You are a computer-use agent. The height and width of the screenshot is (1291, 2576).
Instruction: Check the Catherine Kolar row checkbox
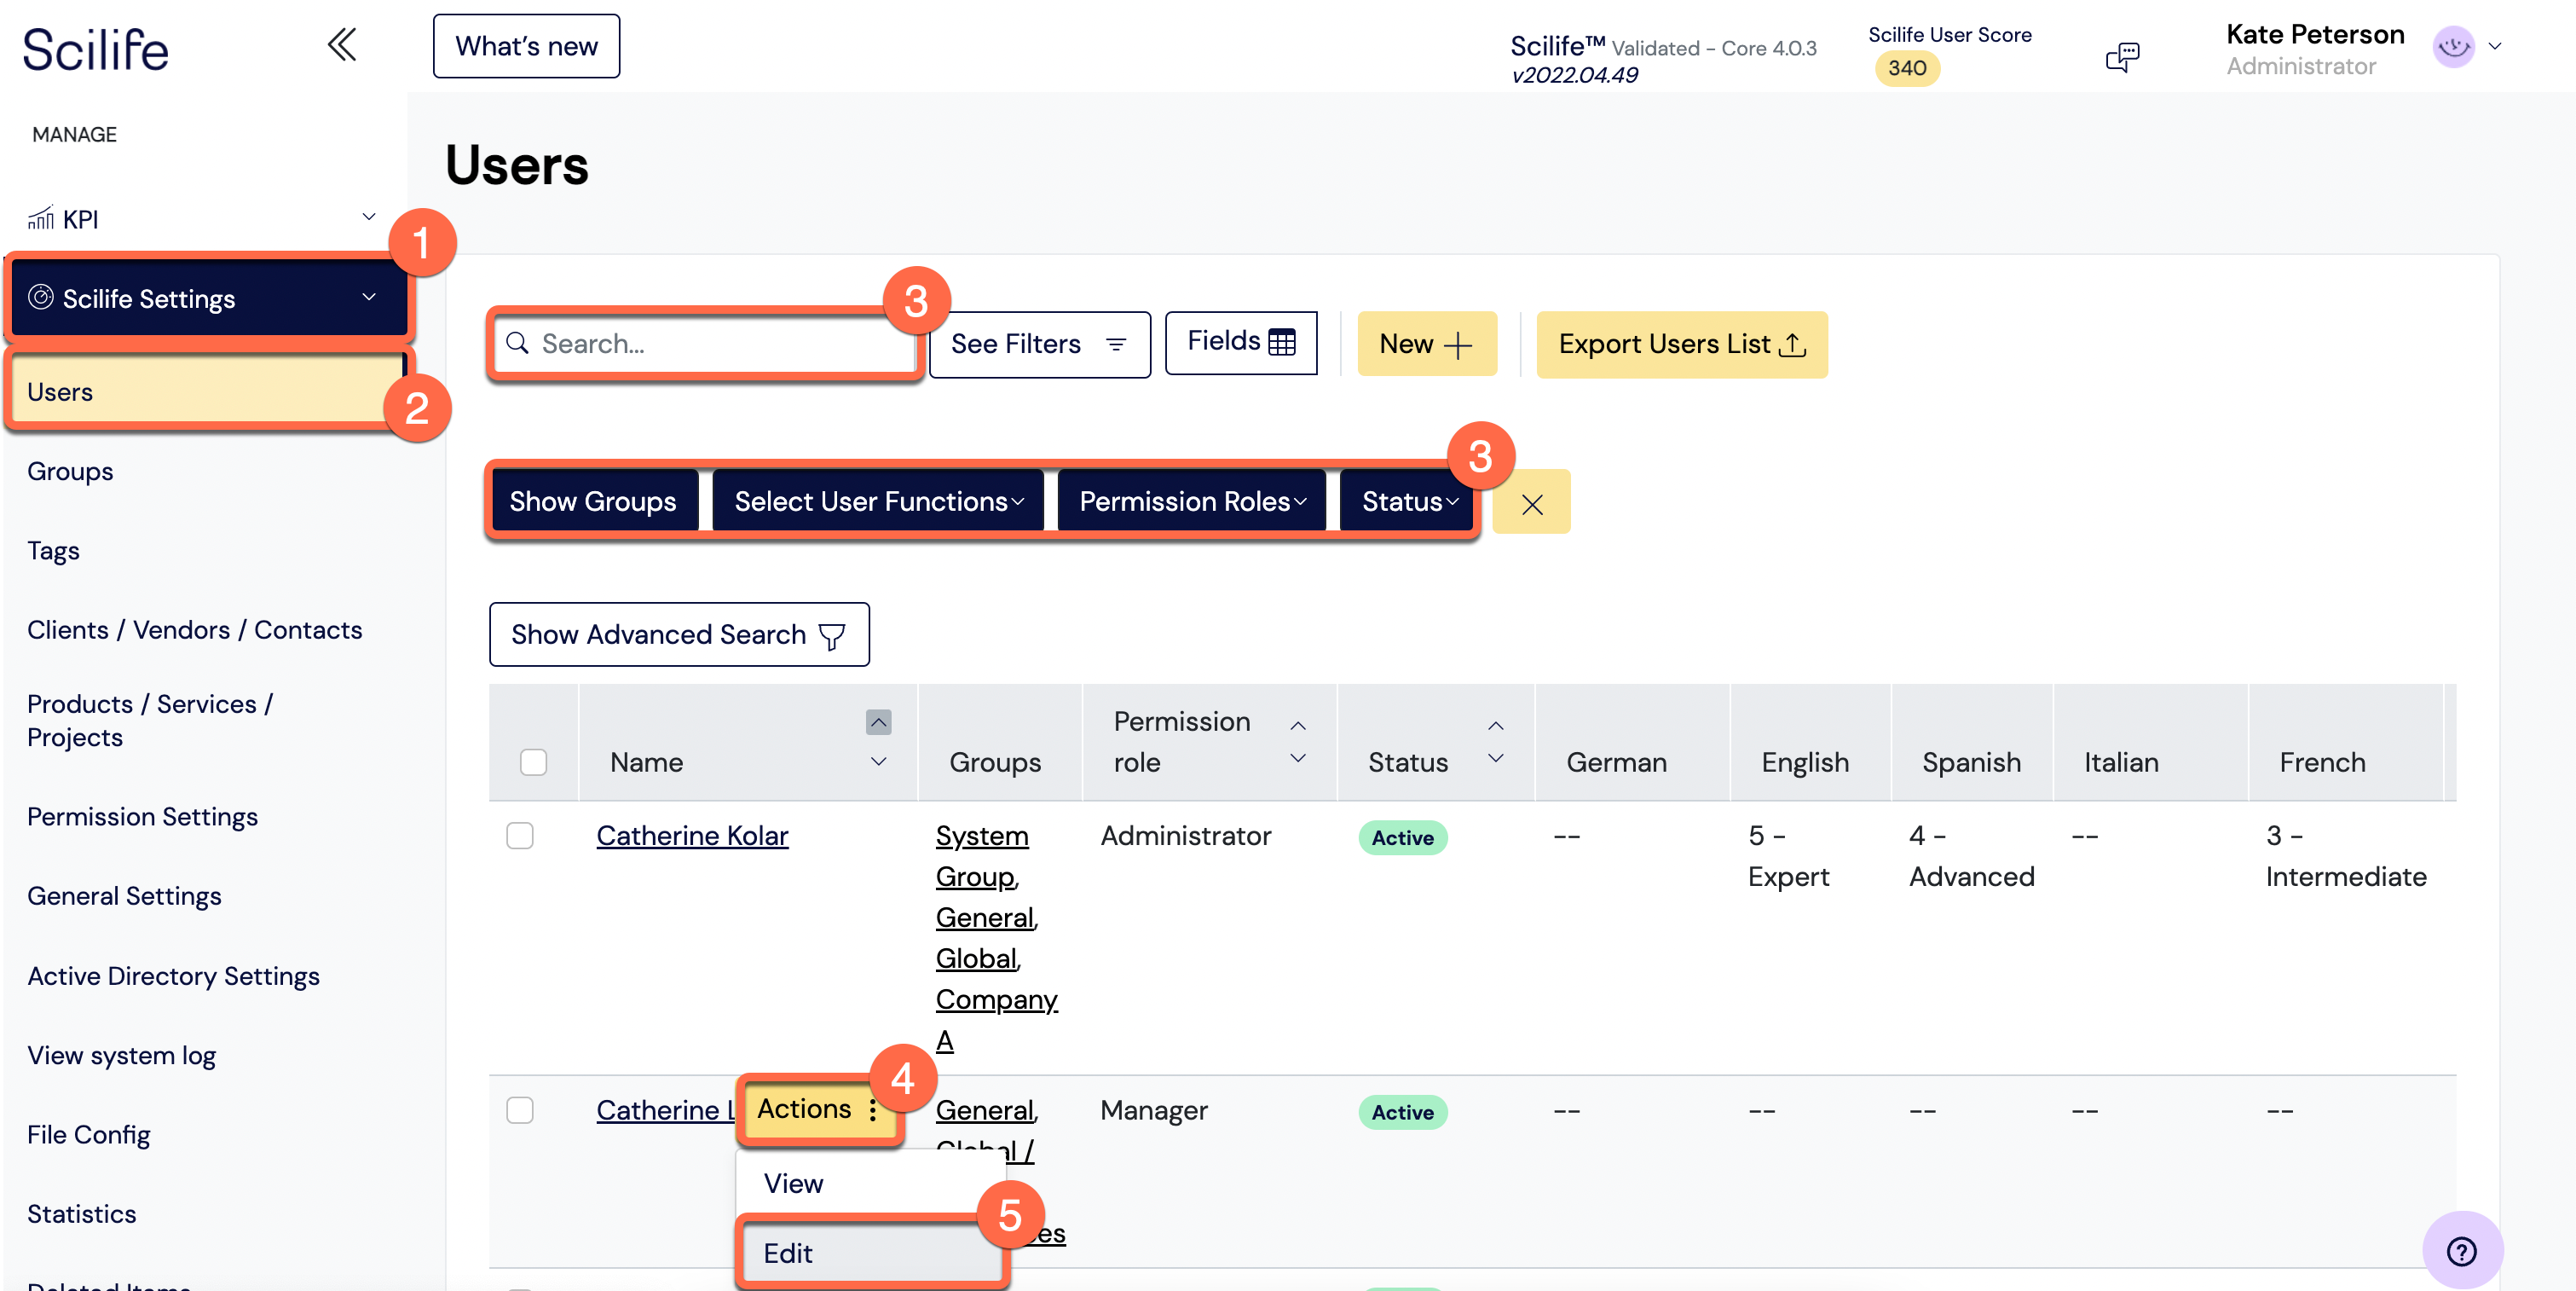[520, 835]
